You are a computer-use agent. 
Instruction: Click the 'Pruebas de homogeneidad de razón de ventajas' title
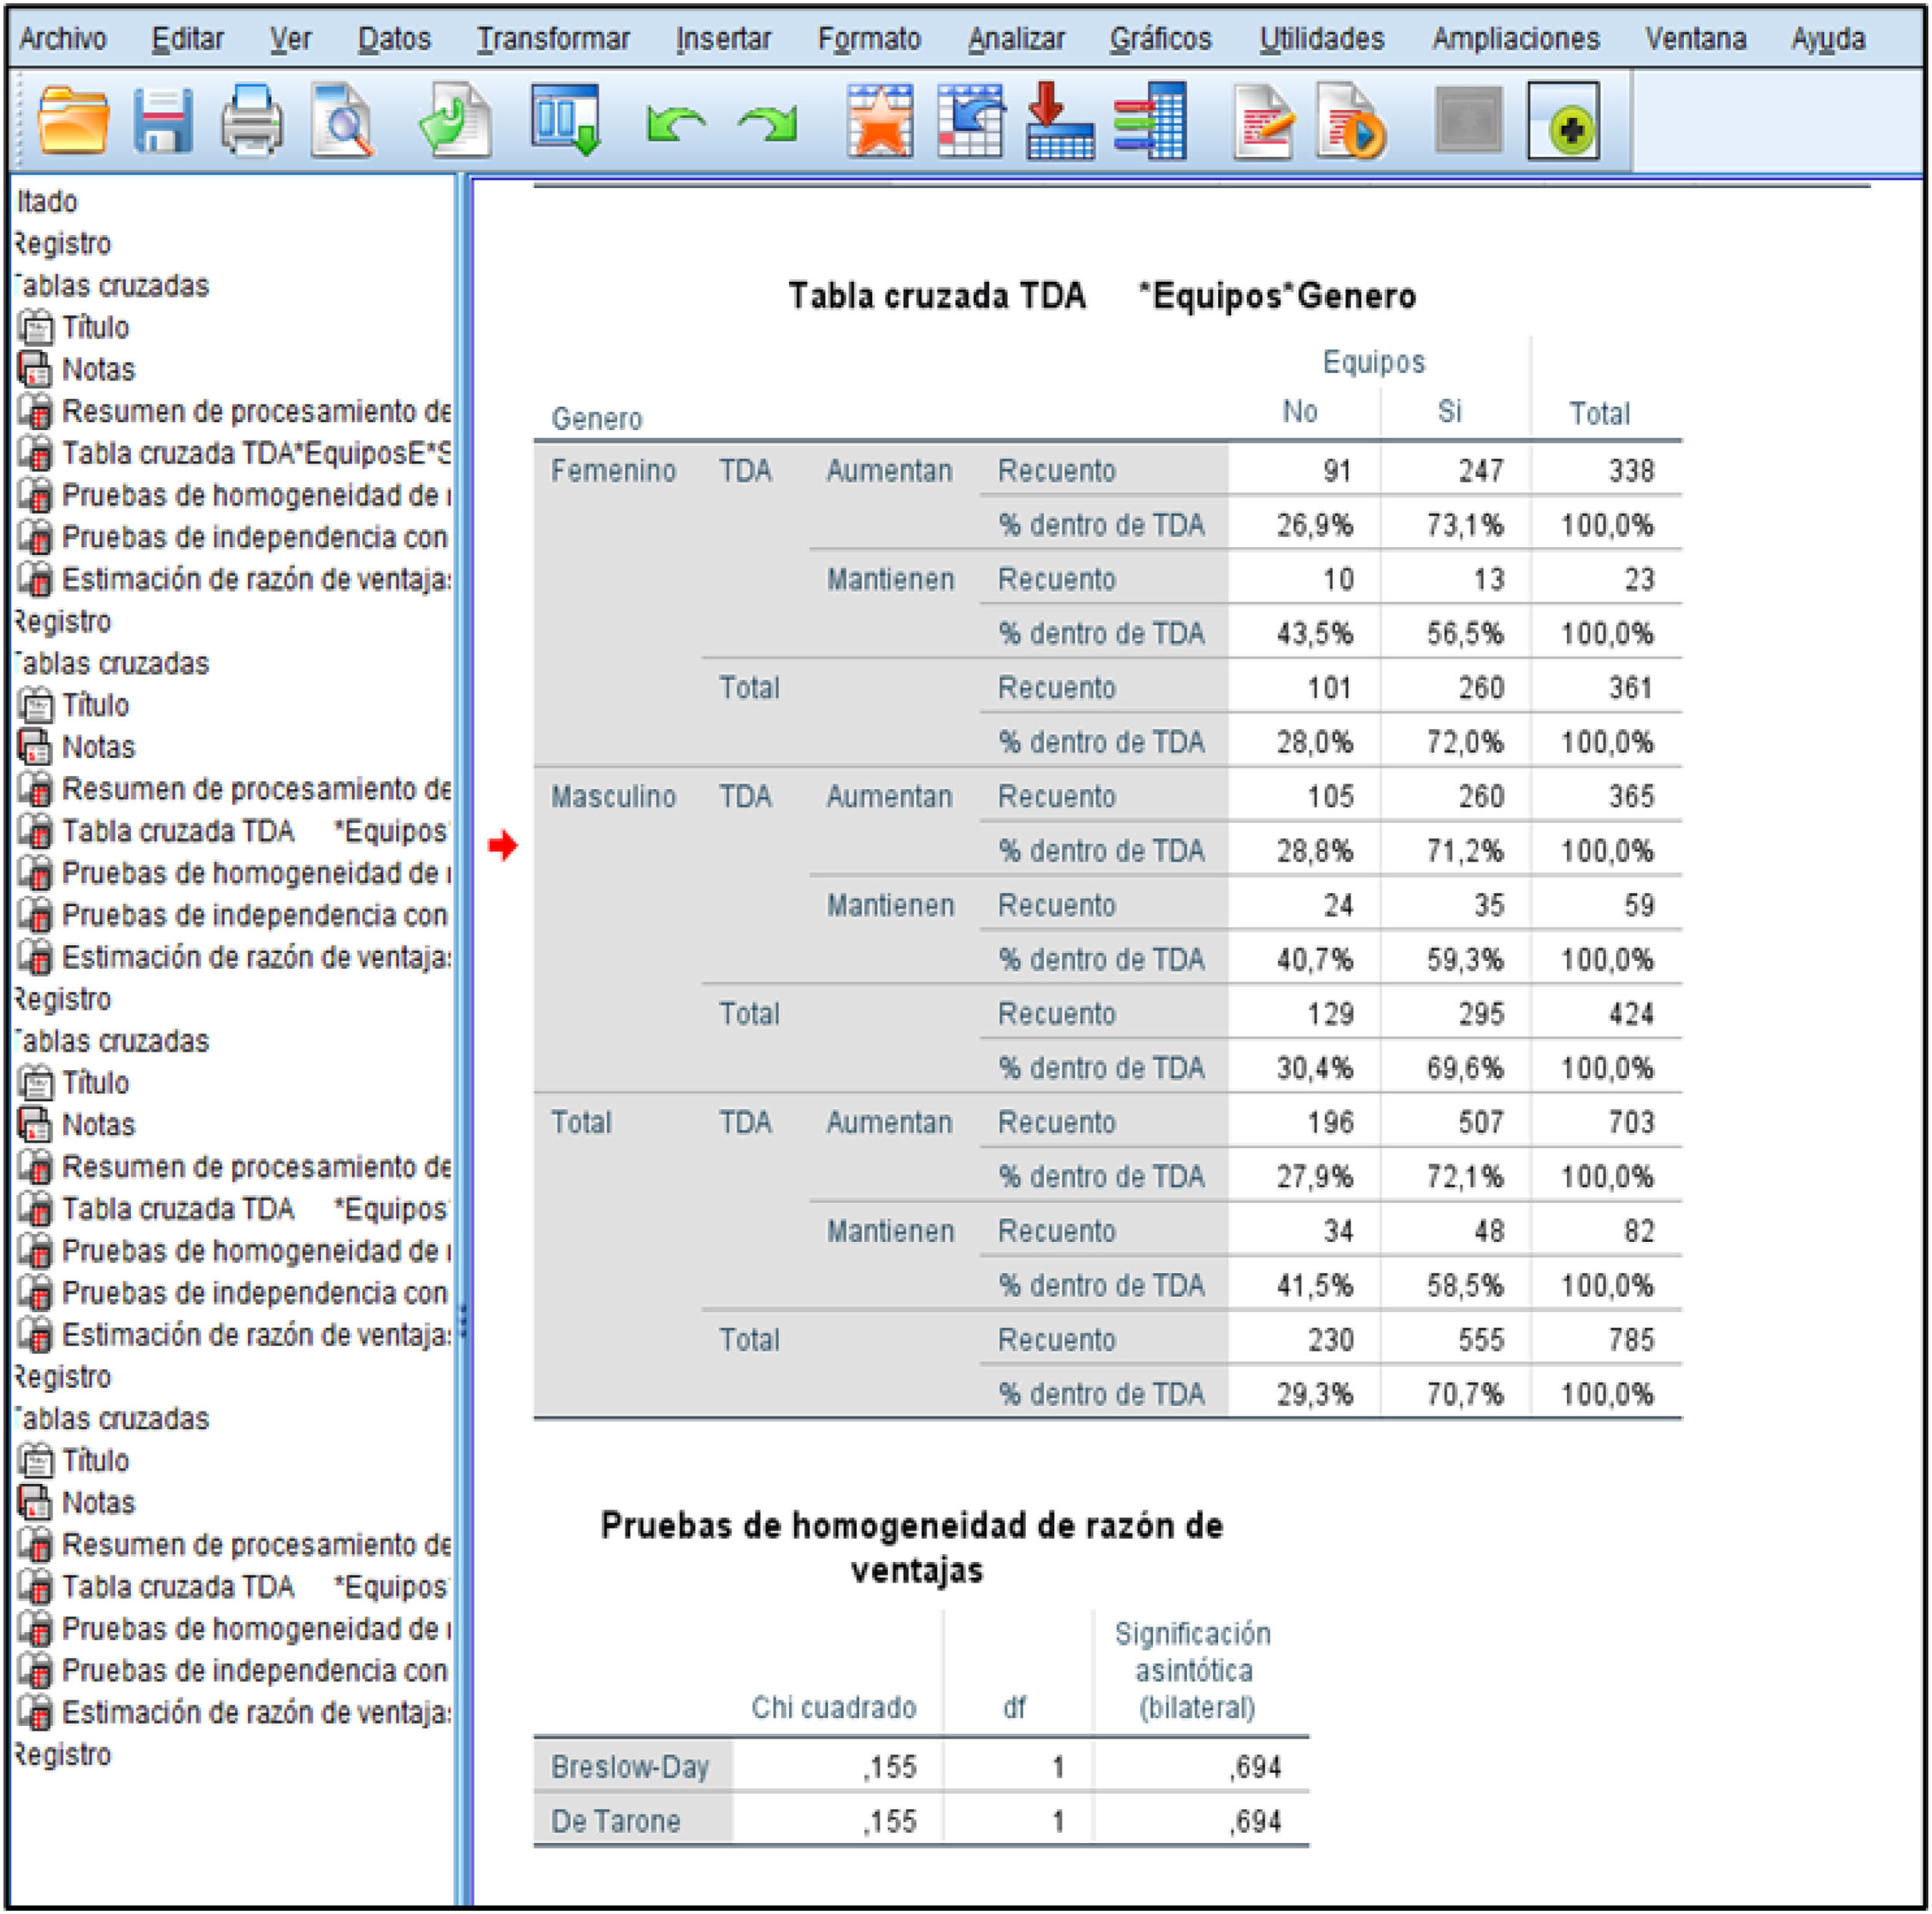[x=912, y=1547]
